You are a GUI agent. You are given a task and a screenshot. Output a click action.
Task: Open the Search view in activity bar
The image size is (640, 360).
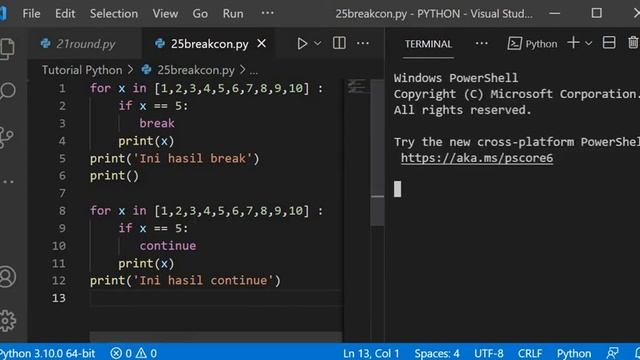click(7, 91)
